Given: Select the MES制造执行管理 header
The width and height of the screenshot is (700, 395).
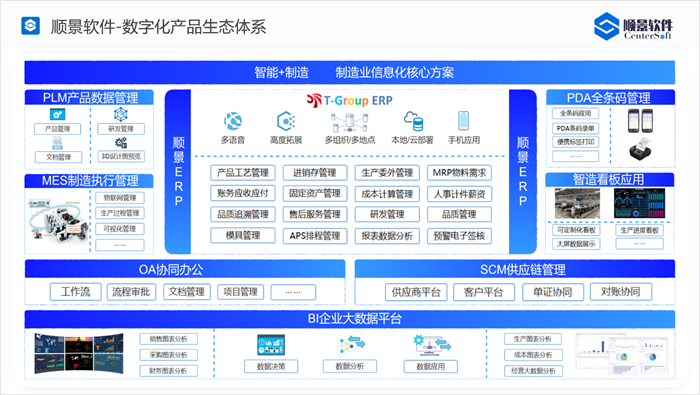Looking at the screenshot, I should point(89,181).
